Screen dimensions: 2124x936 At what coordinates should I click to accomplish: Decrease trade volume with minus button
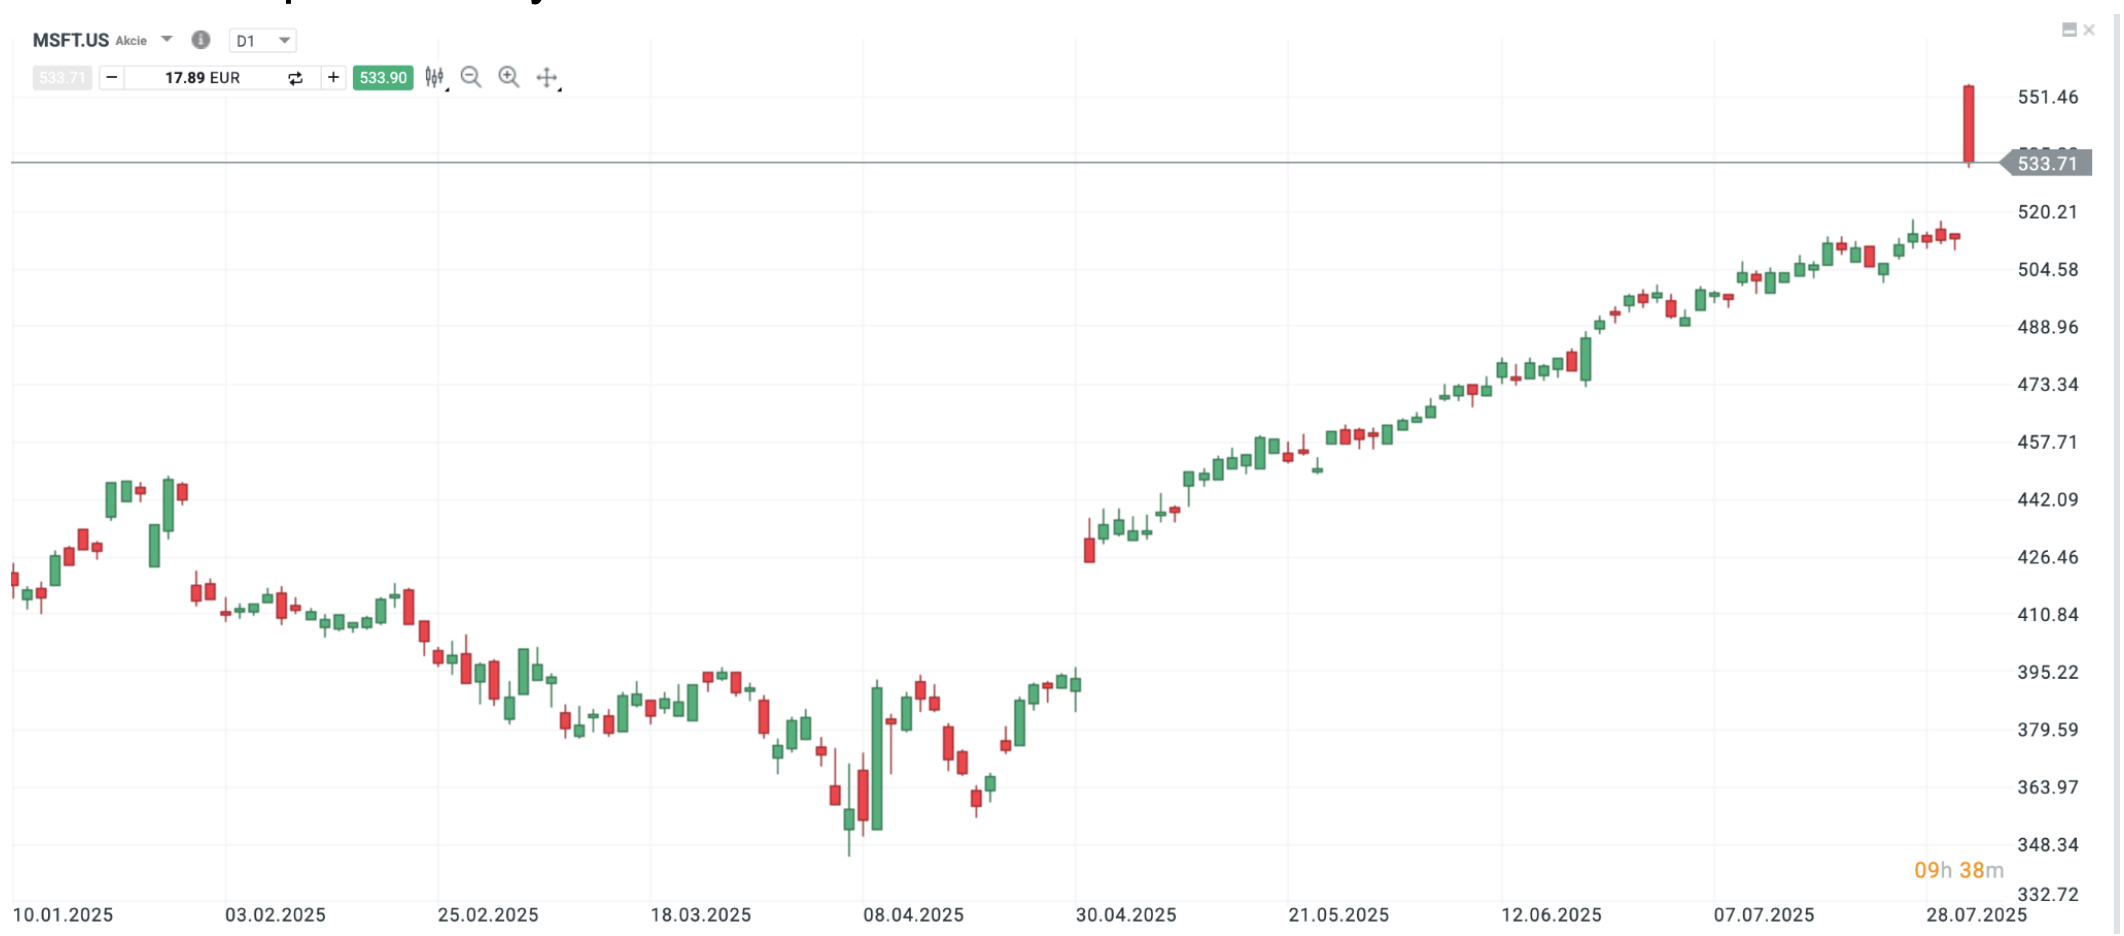[112, 77]
